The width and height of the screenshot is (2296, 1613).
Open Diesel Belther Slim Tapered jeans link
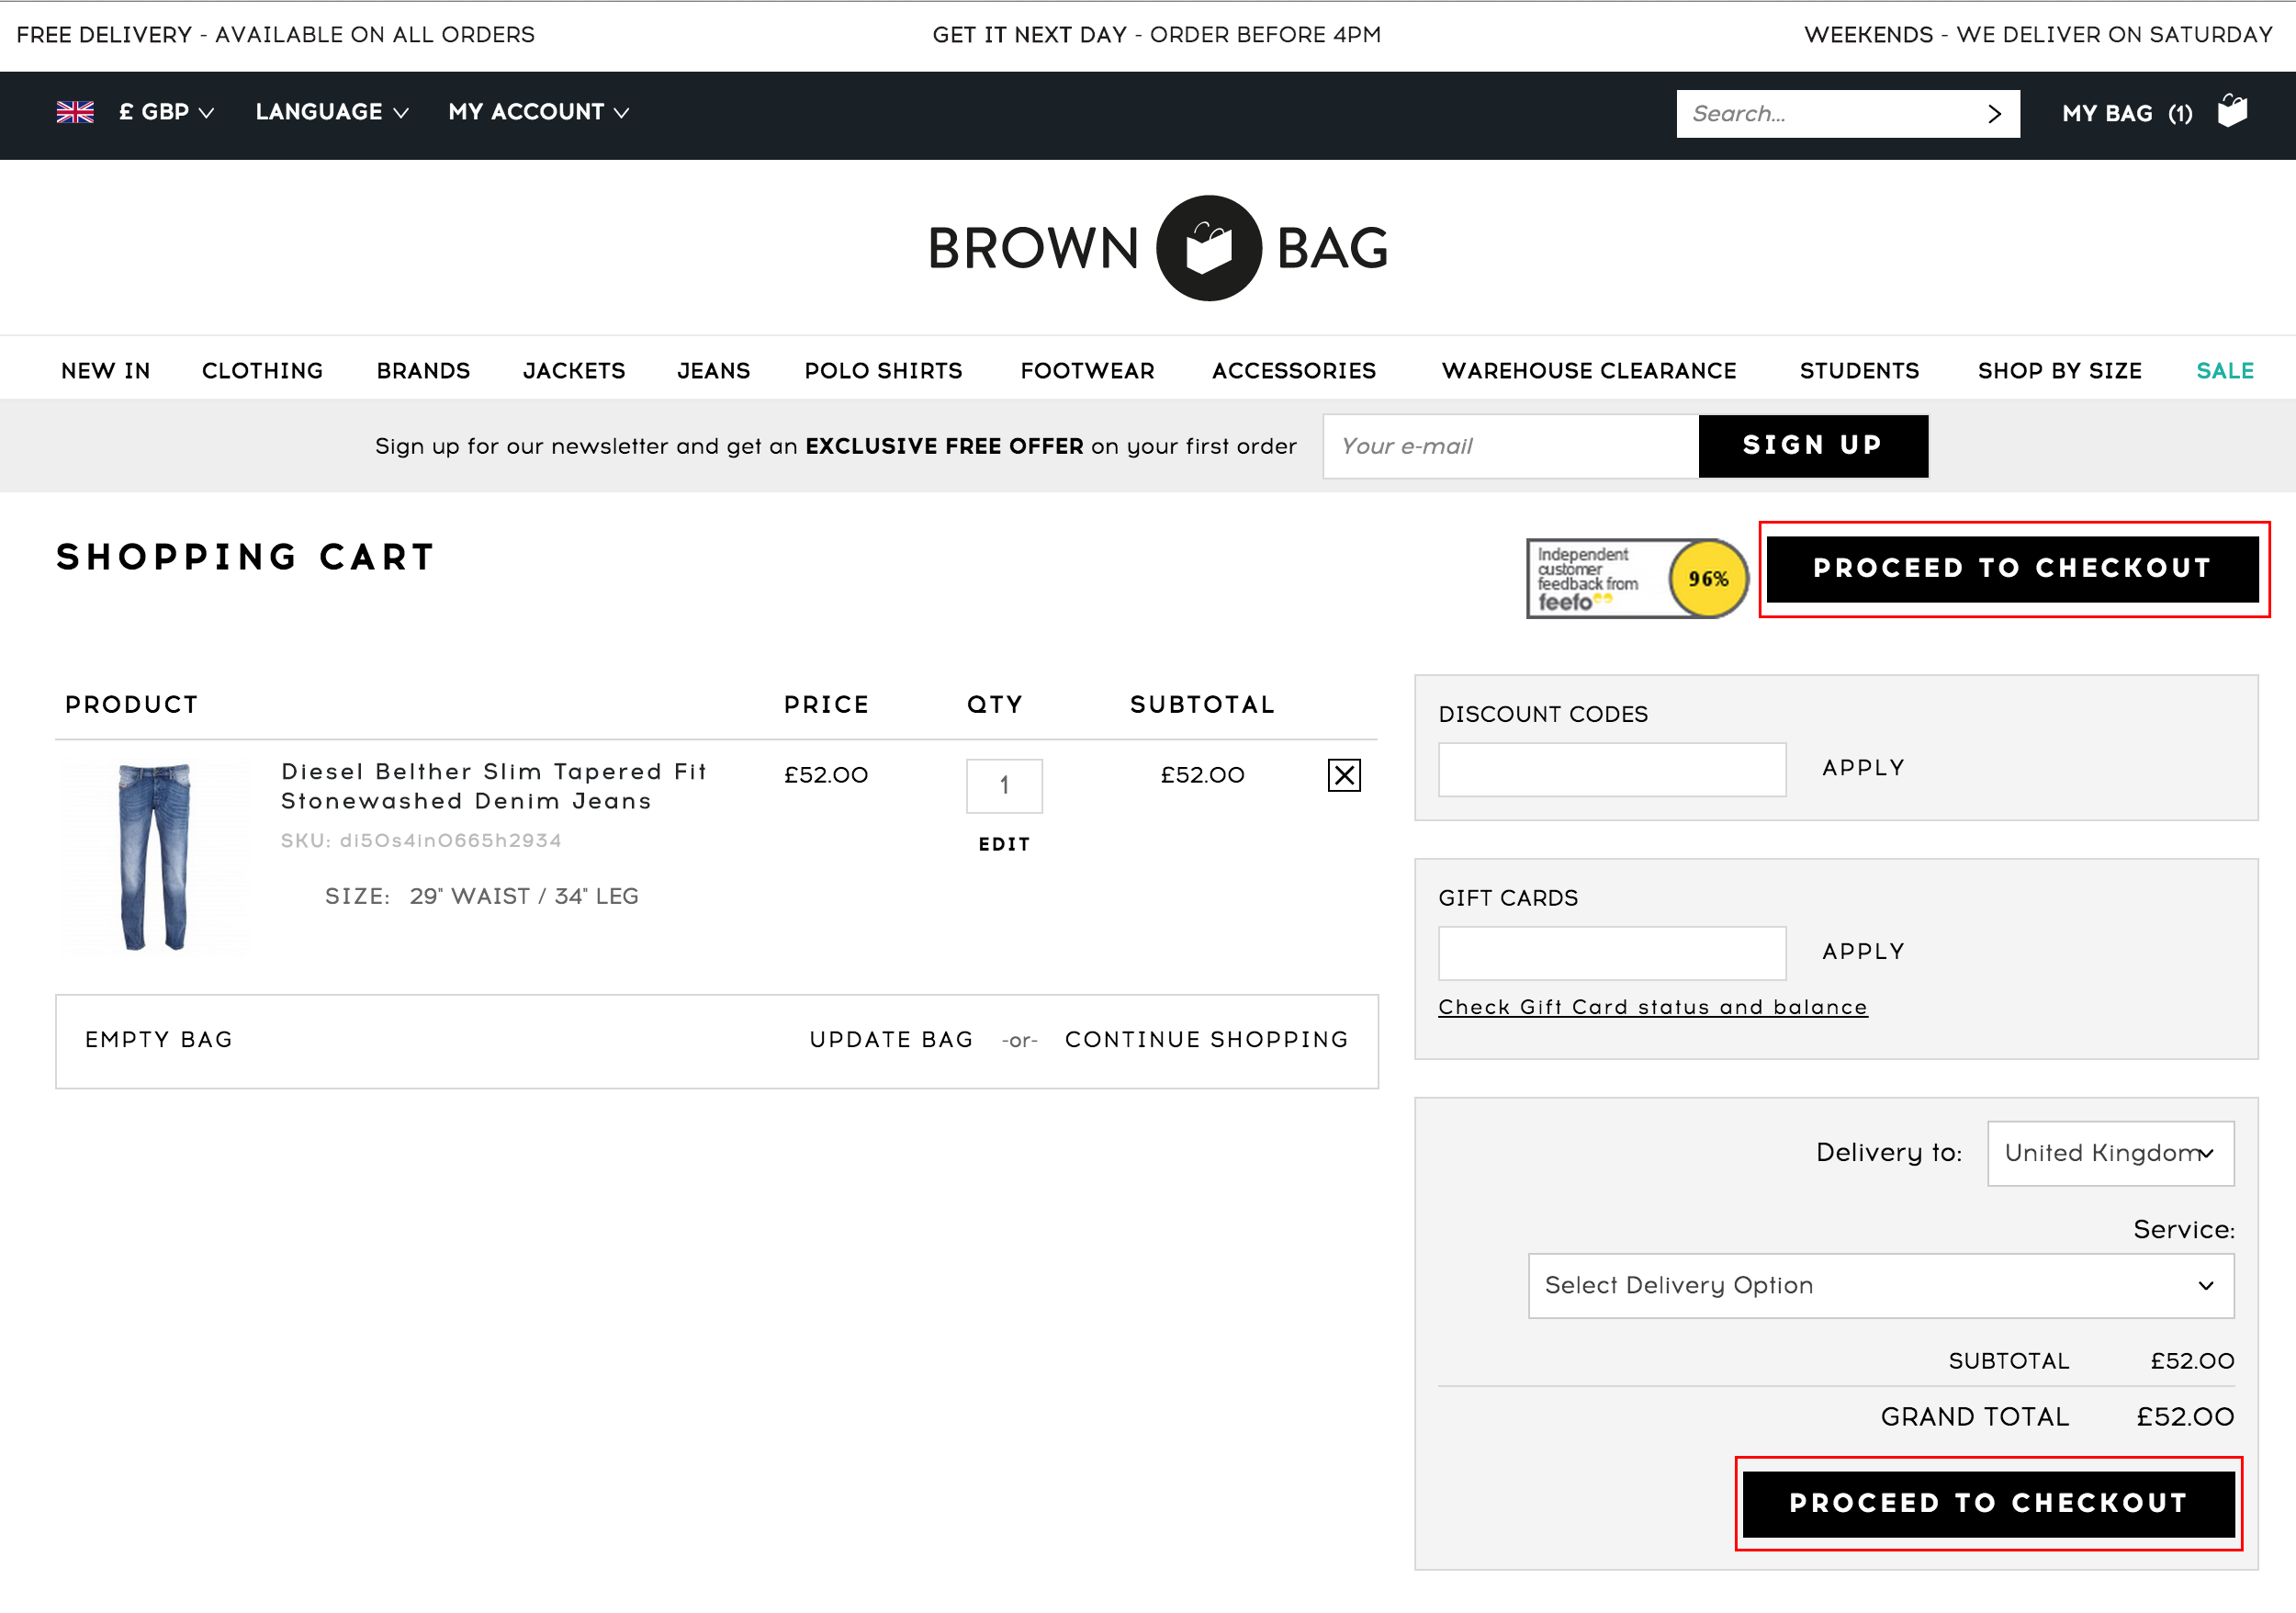495,786
